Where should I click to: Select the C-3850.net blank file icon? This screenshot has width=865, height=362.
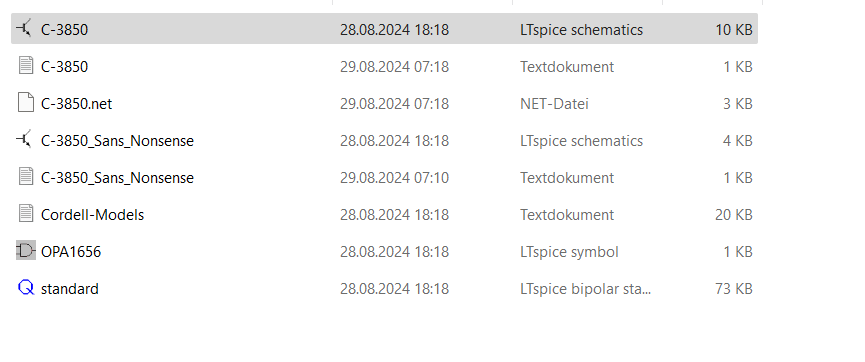click(26, 103)
